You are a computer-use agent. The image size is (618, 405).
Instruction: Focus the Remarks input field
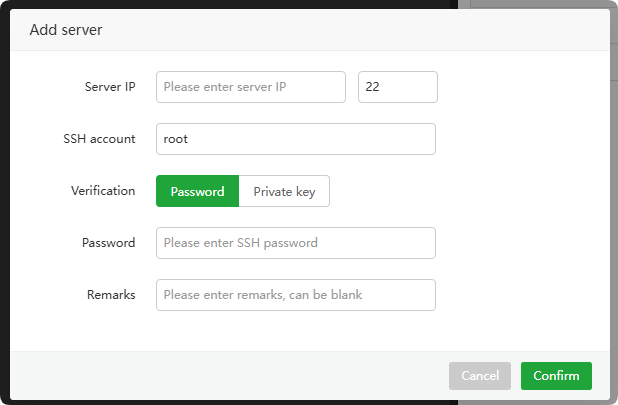coord(295,295)
